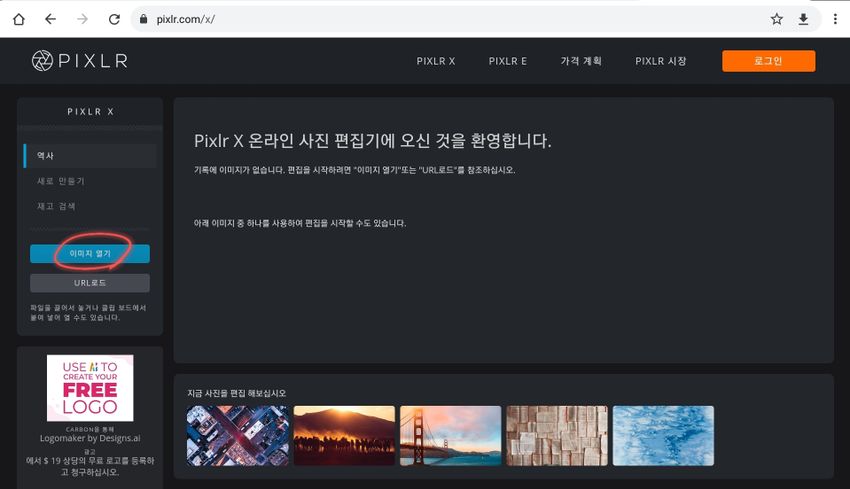Screen dimensions: 850x489
Task: Click the blue 이미지 열기 button
Action: (90, 254)
